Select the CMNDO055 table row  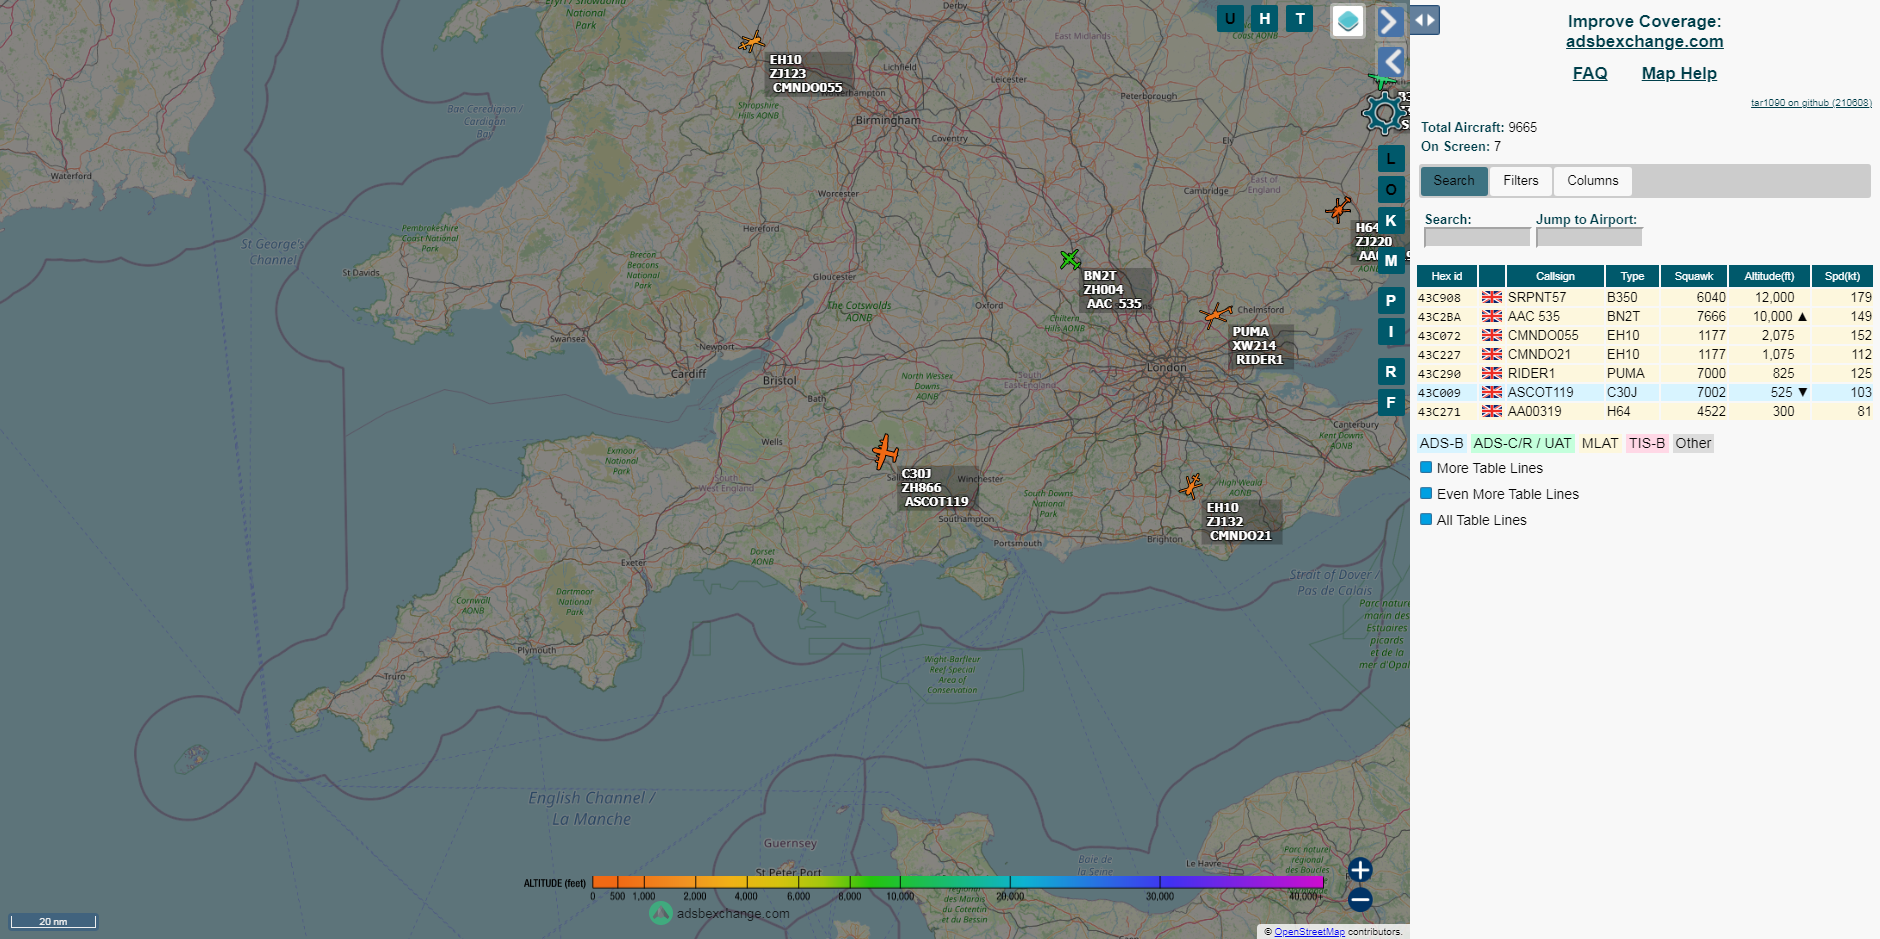1645,335
